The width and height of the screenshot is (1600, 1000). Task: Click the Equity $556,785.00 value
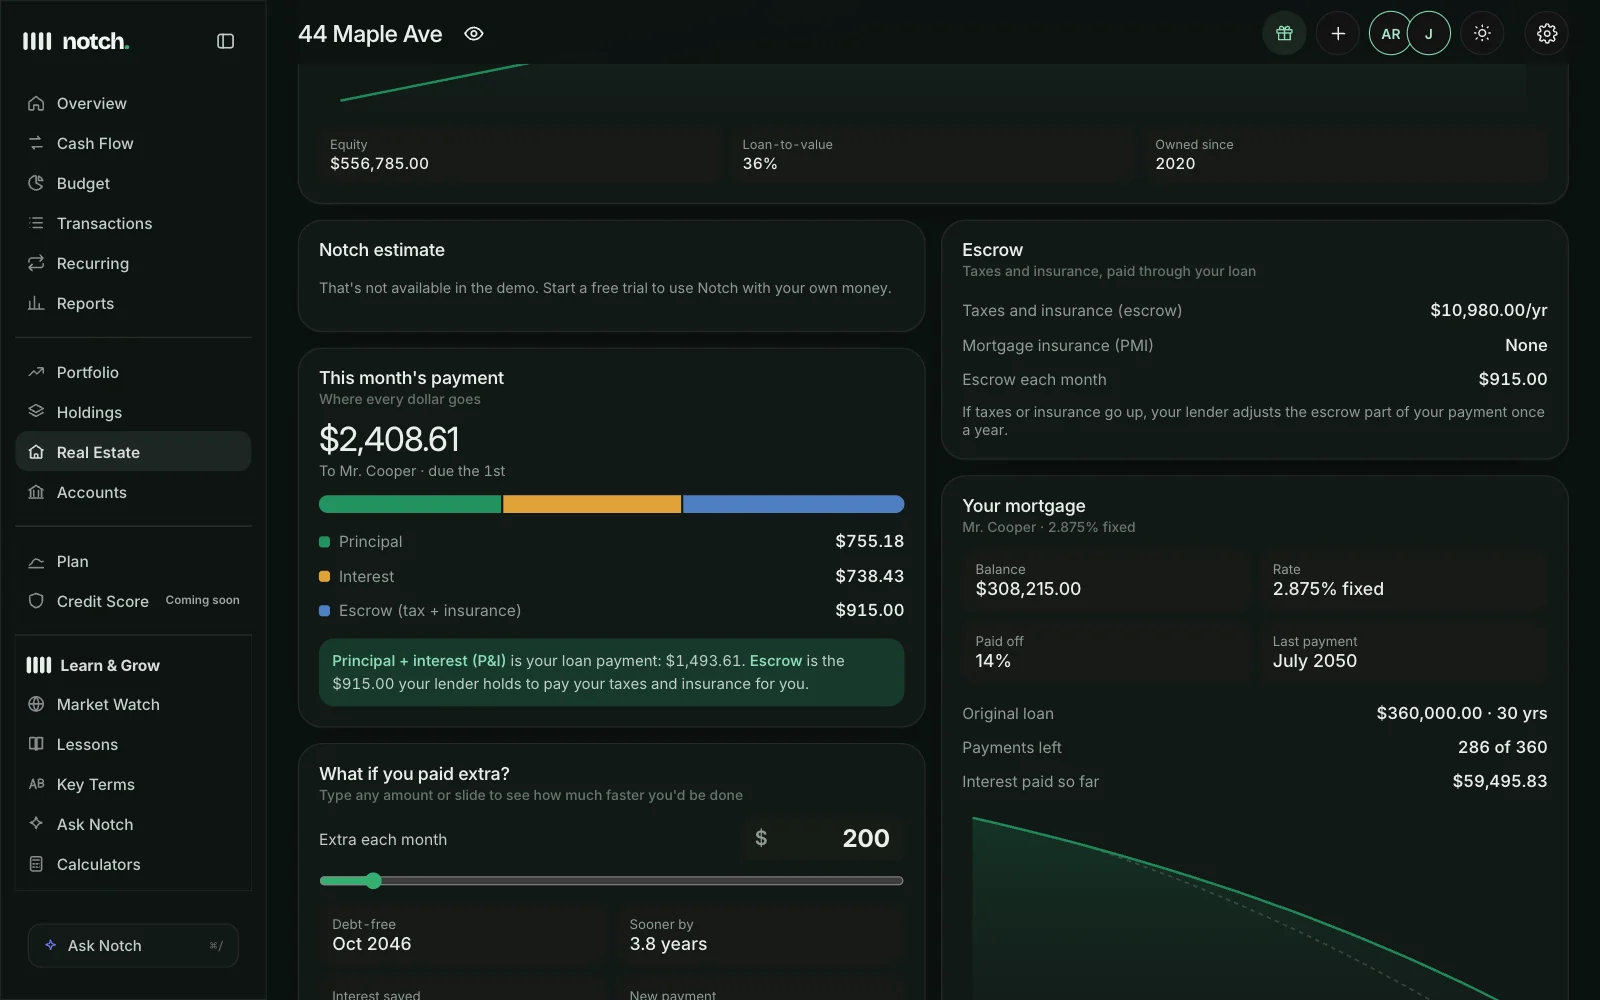click(x=379, y=164)
